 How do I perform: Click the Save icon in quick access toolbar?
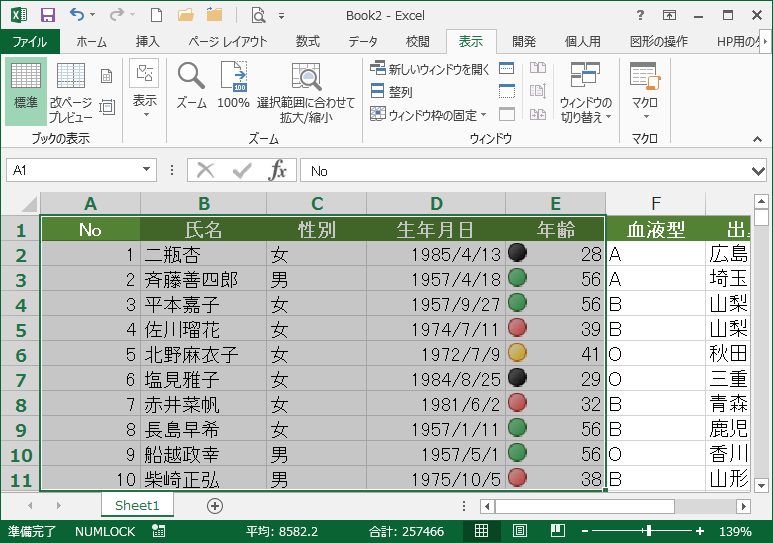coord(48,15)
